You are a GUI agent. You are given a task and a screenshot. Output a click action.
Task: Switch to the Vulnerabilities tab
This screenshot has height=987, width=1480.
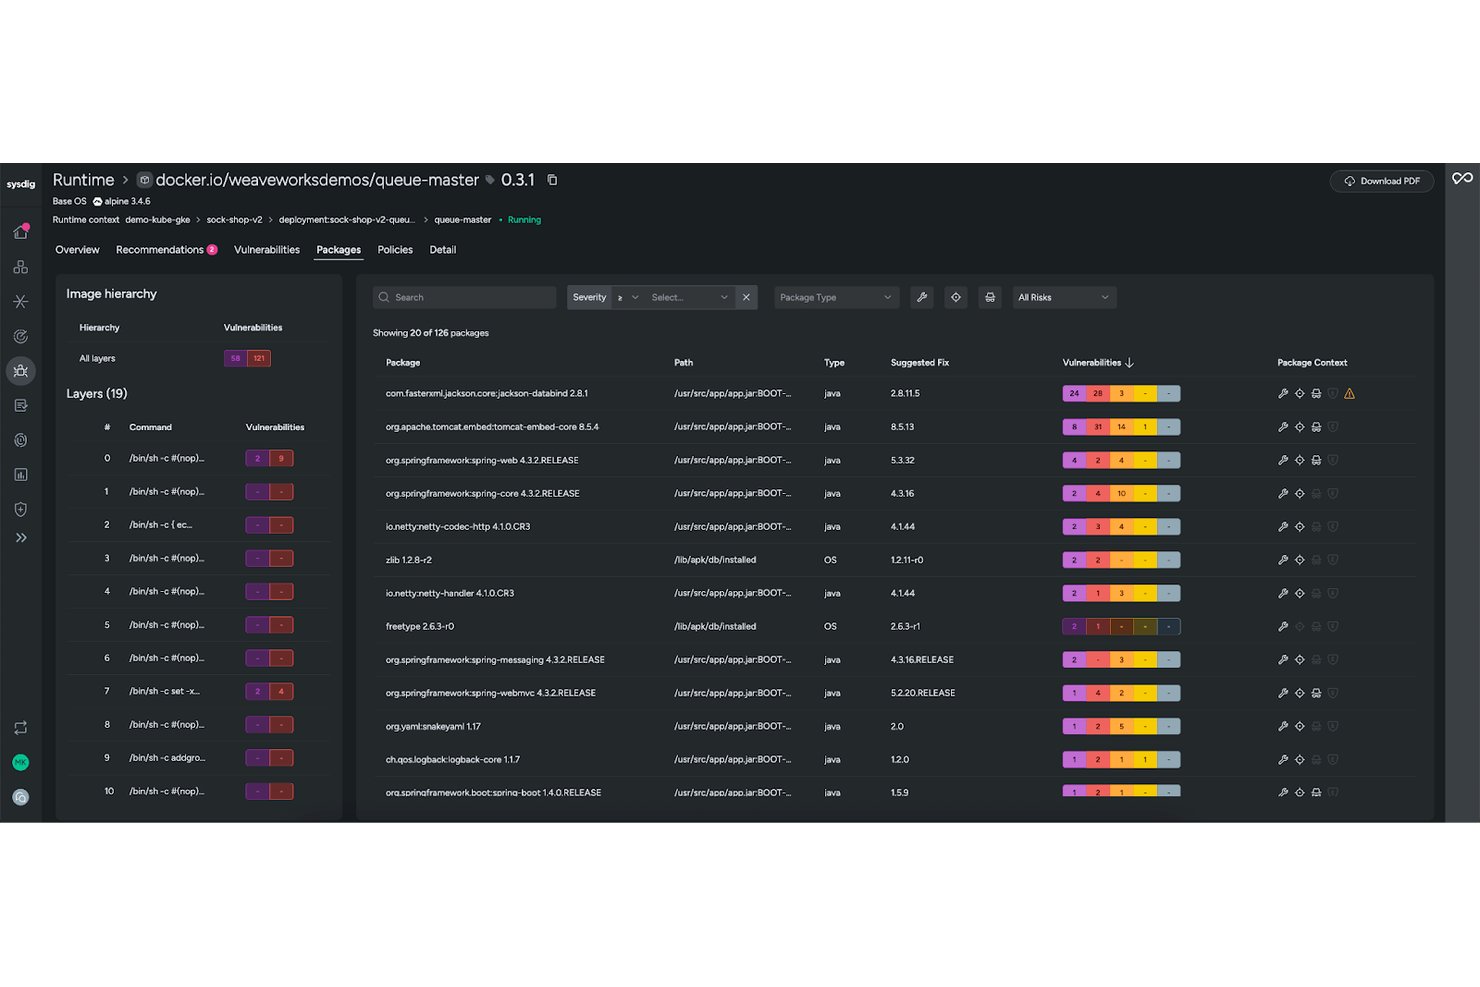click(267, 250)
